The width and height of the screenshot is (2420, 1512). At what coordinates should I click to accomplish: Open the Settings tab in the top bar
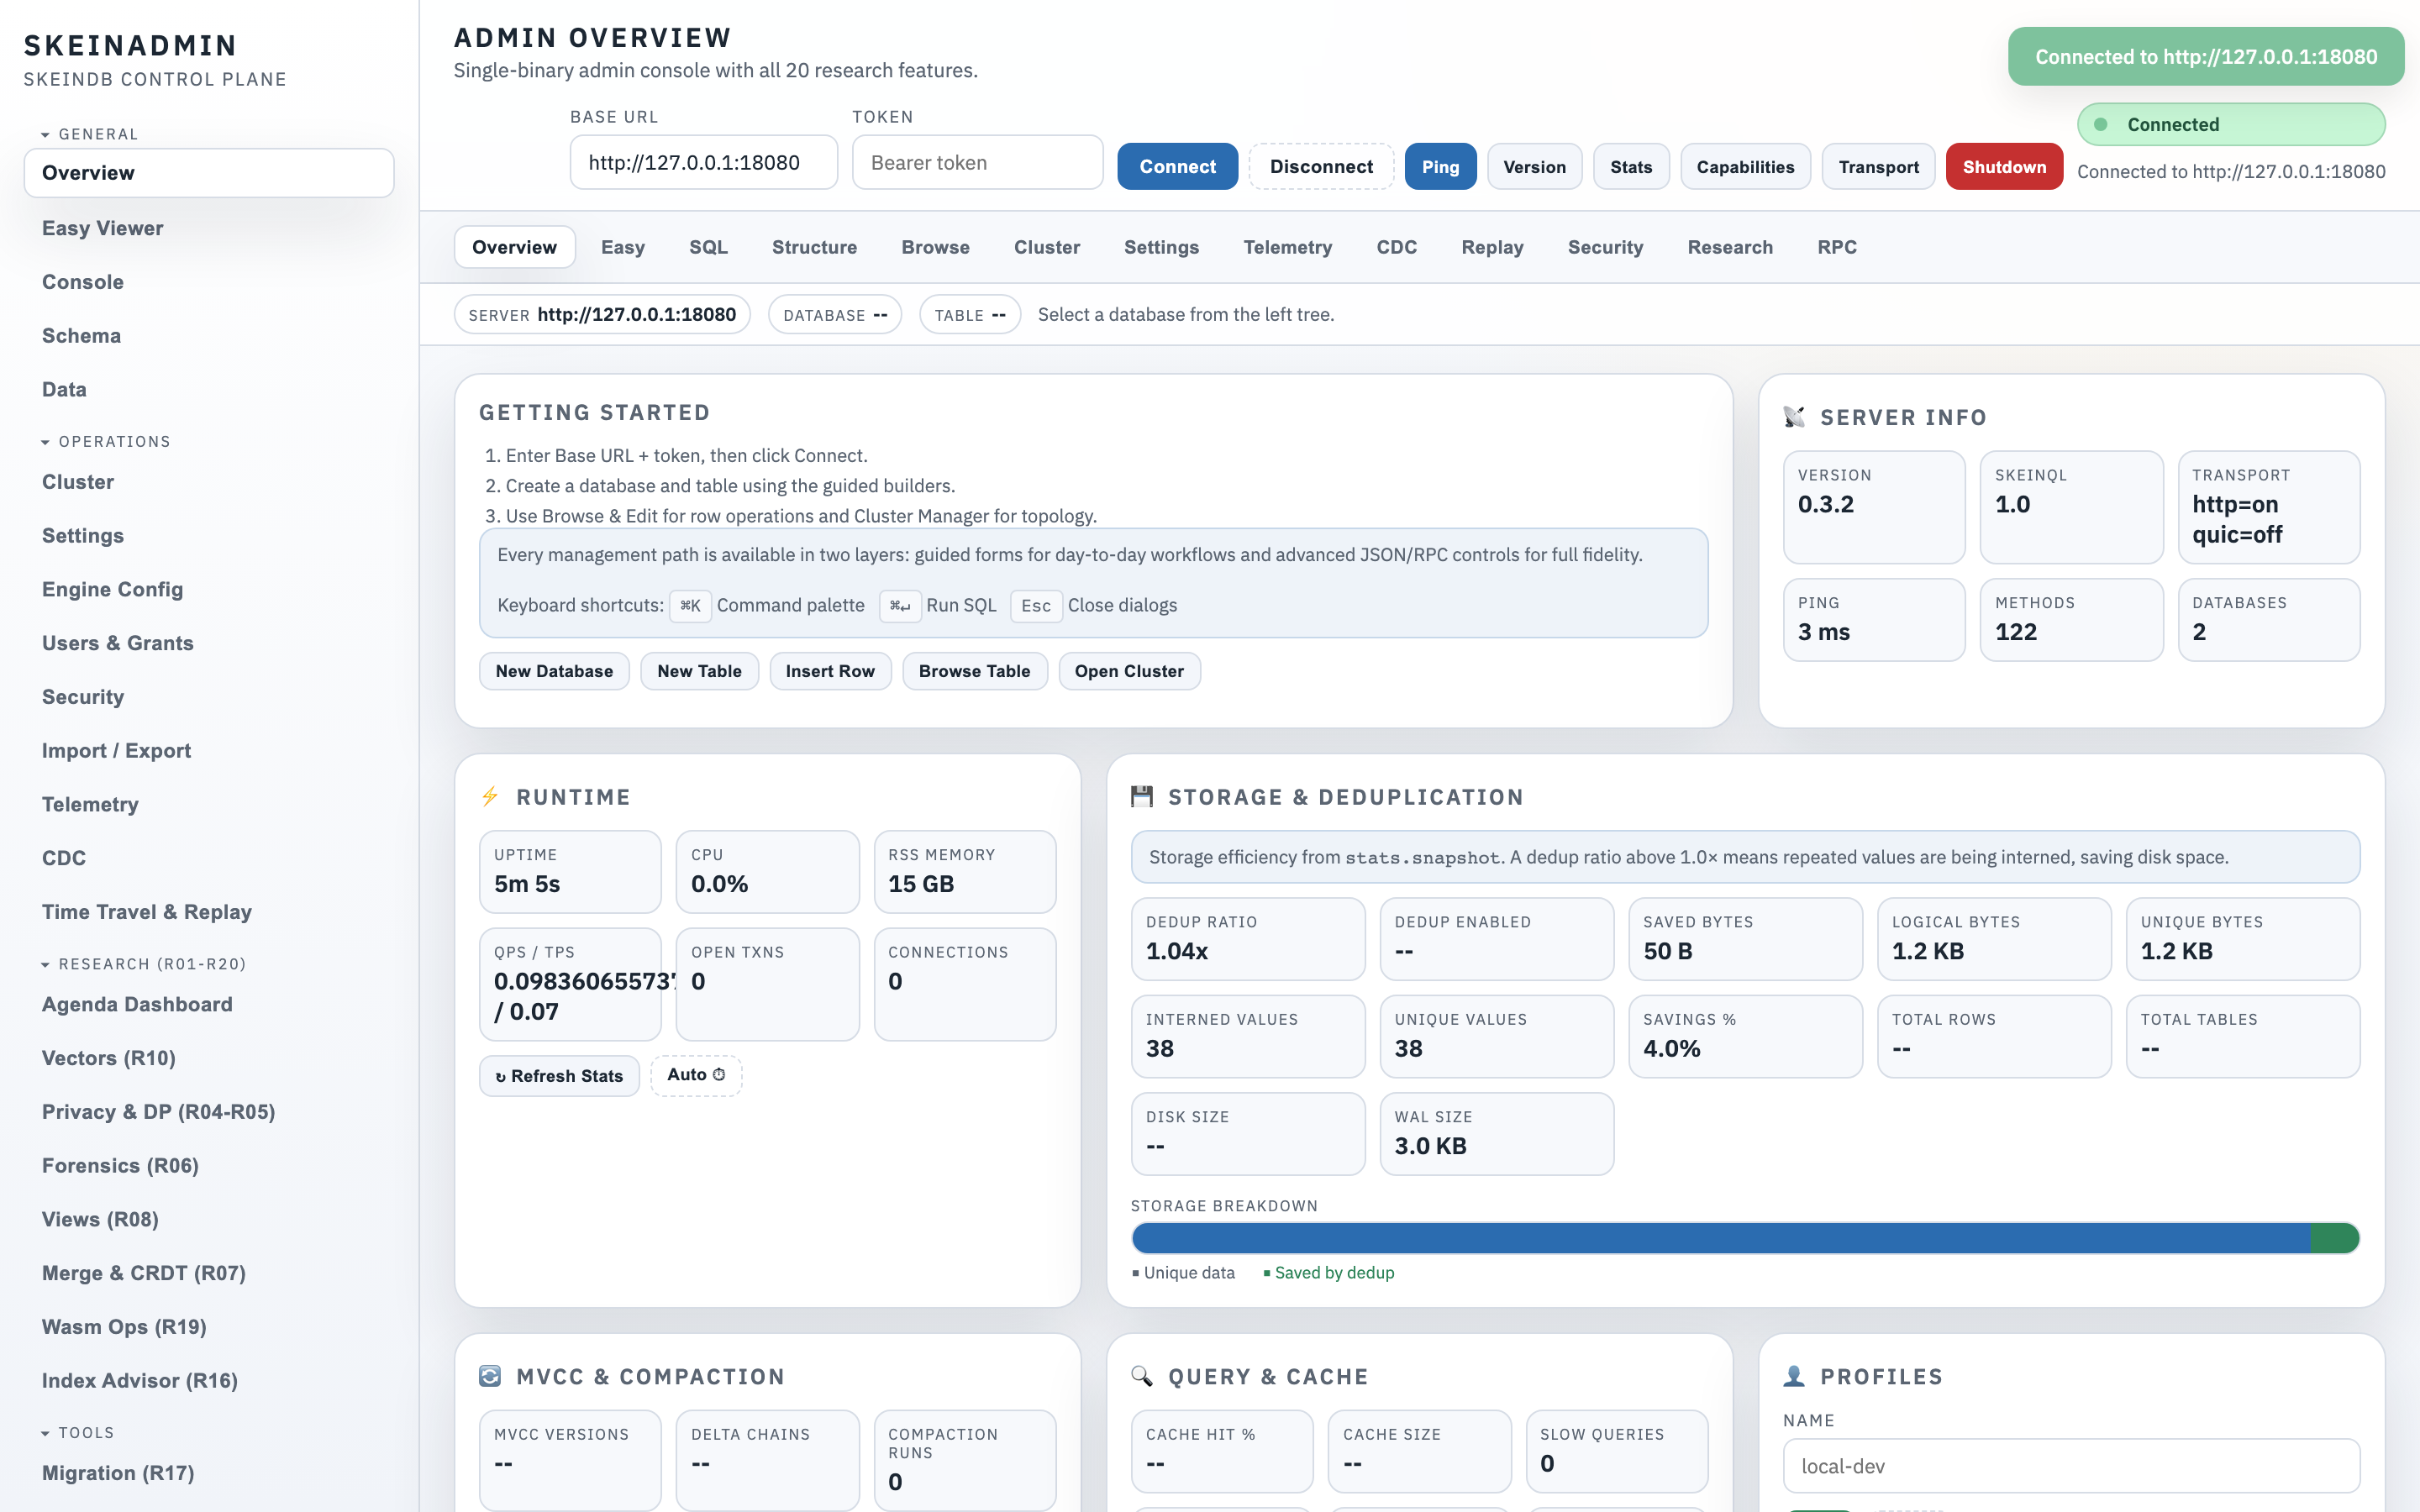[x=1161, y=247]
